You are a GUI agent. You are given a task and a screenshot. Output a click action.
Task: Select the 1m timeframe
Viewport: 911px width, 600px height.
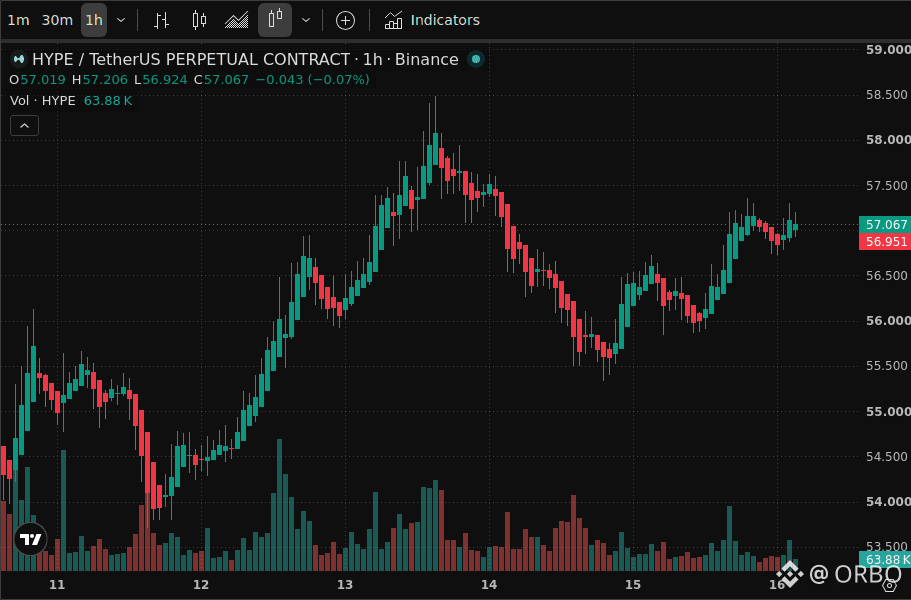[18, 20]
